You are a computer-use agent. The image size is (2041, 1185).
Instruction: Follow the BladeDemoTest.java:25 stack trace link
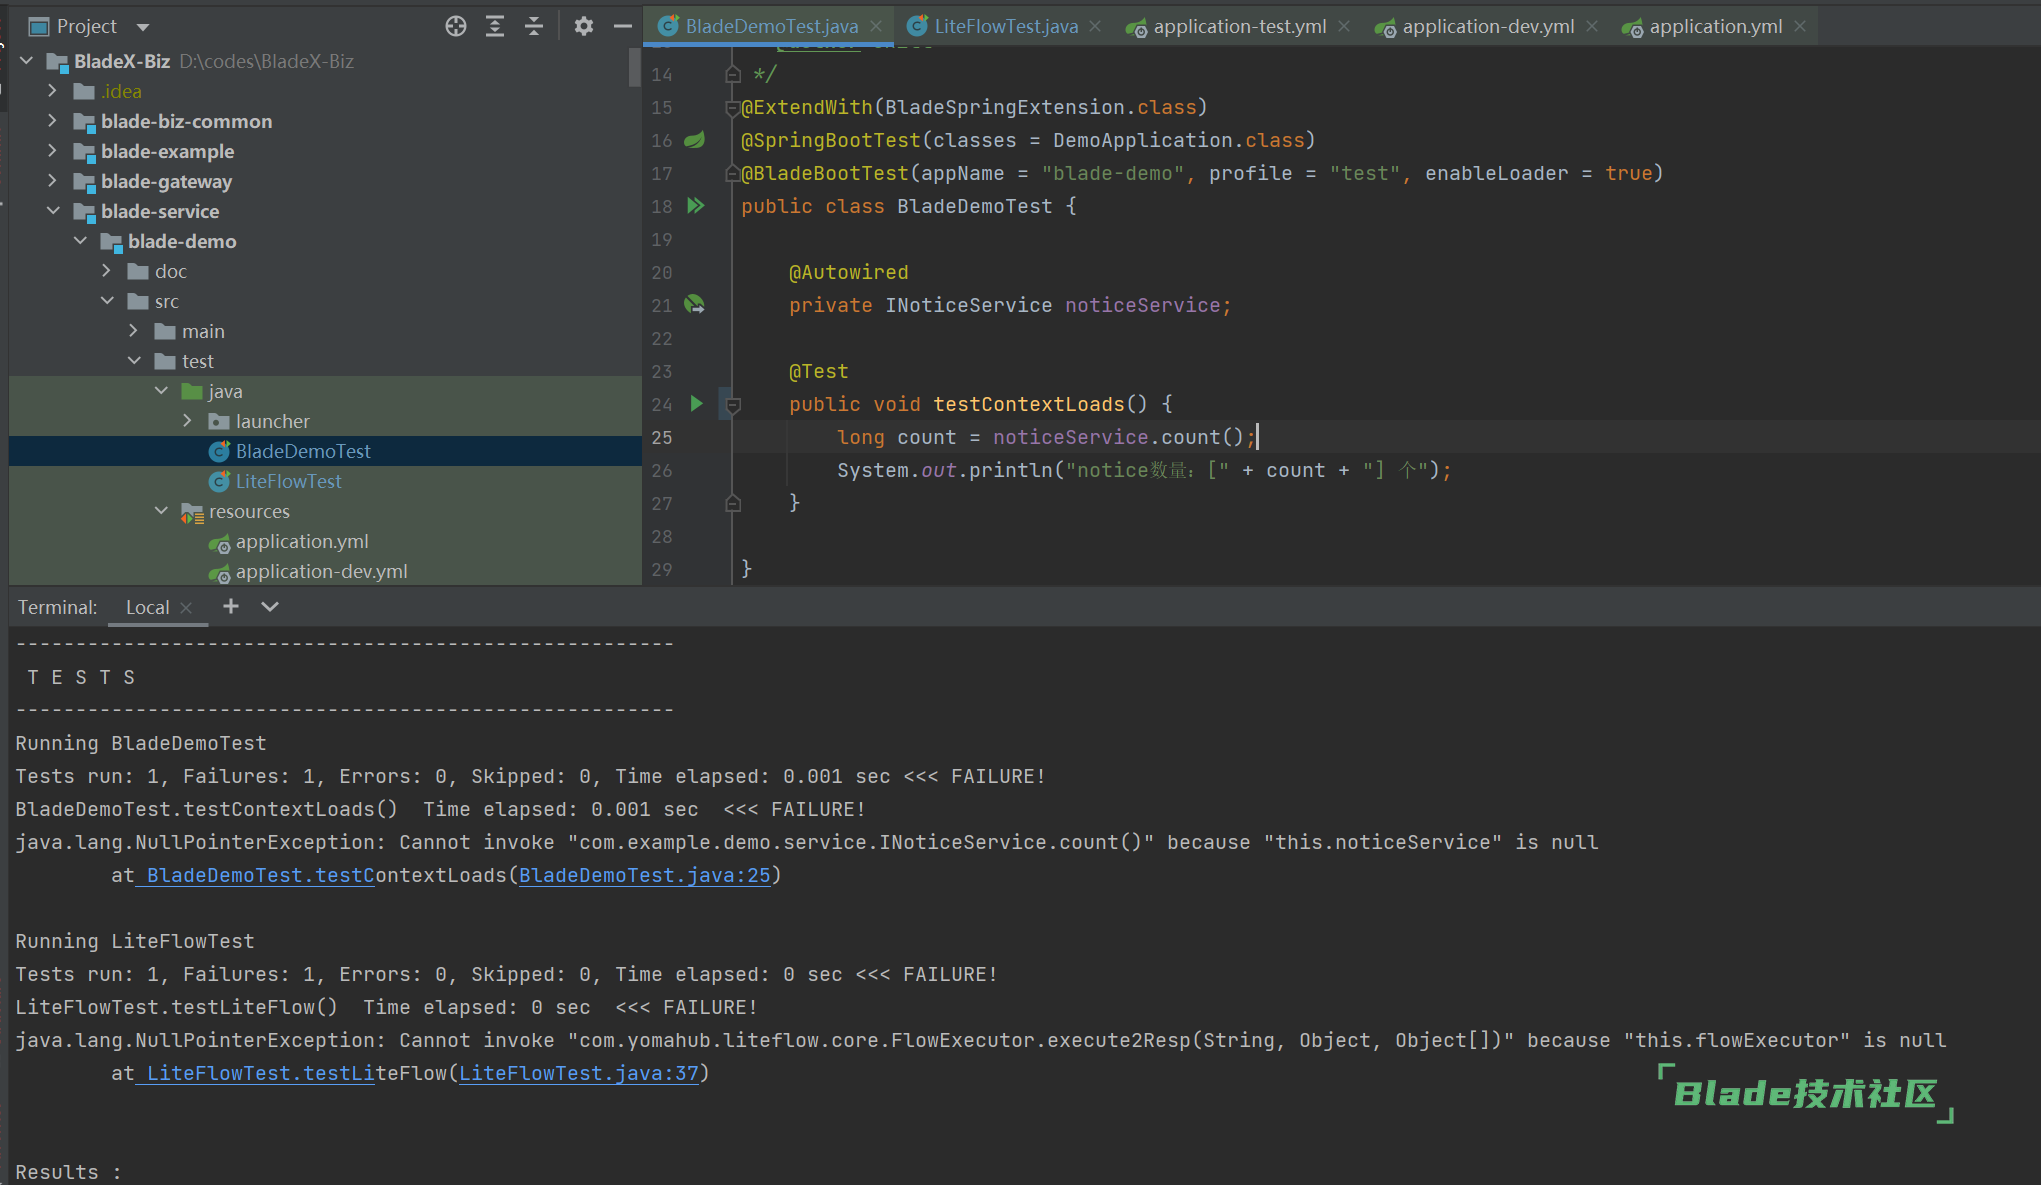click(645, 875)
